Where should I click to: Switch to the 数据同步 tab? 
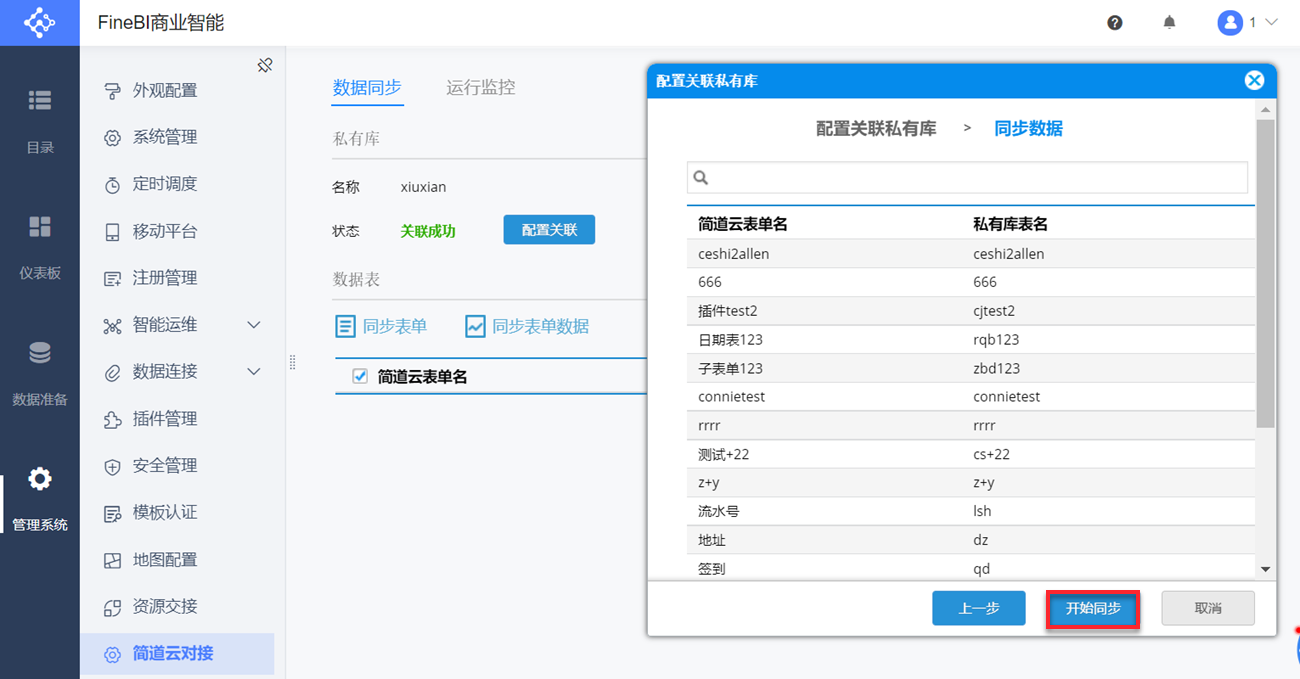[x=367, y=87]
